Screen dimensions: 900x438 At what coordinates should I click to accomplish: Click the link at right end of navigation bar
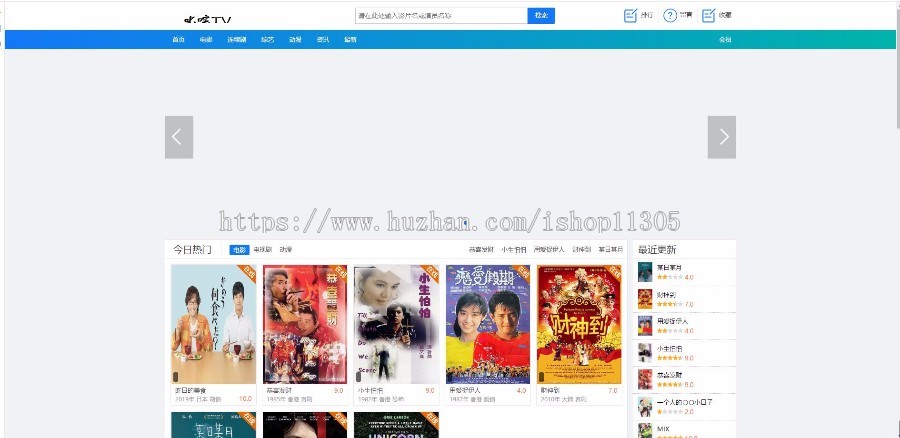[725, 40]
